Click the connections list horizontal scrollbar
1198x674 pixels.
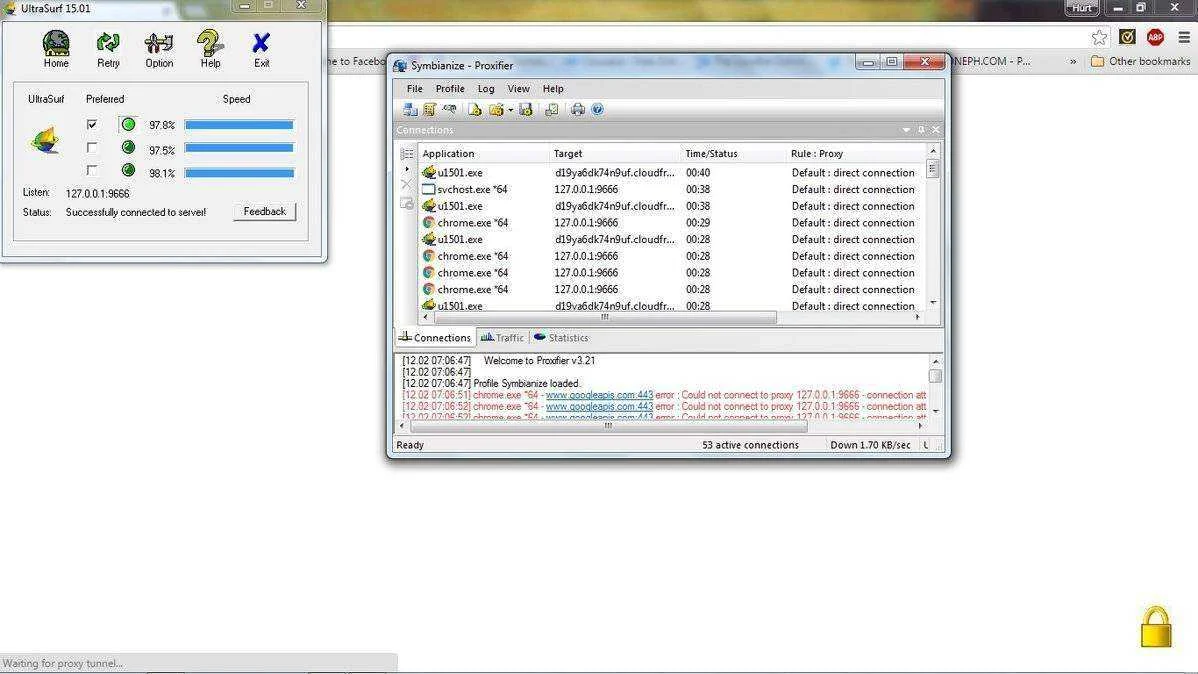604,317
